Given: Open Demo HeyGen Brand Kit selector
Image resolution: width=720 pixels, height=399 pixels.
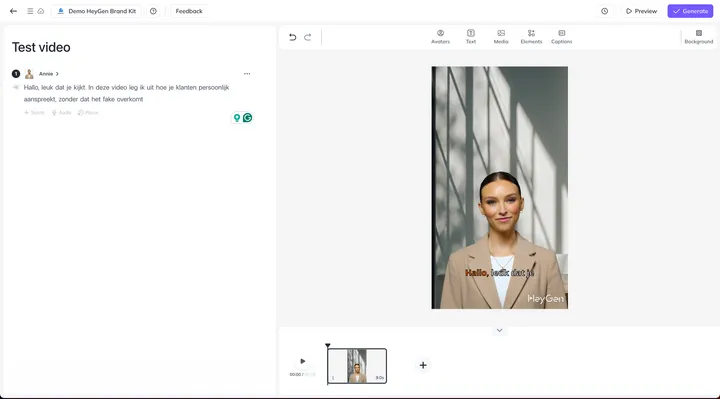Looking at the screenshot, I should click(x=97, y=11).
